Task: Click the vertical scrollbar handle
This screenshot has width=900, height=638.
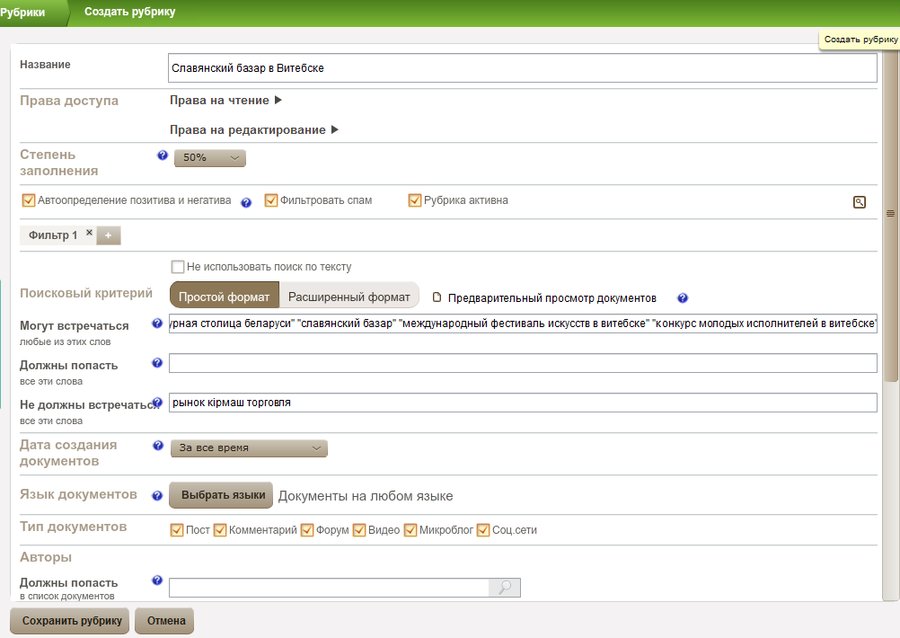Action: [x=890, y=213]
